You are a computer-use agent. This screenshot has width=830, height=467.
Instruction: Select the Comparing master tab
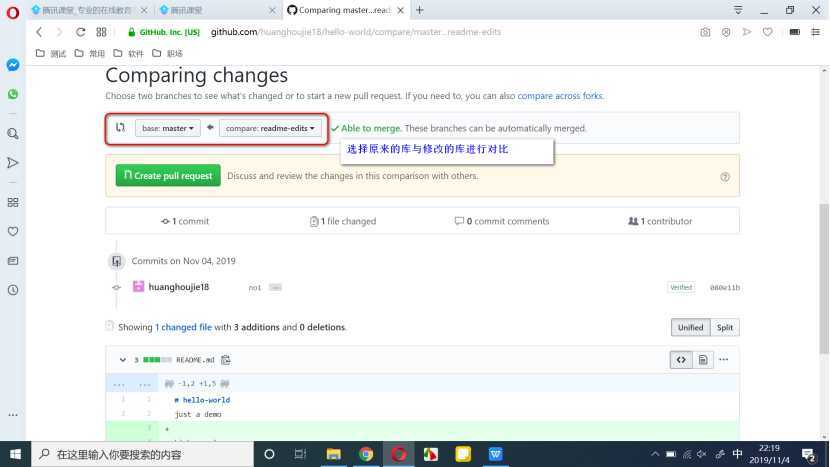[x=345, y=10]
